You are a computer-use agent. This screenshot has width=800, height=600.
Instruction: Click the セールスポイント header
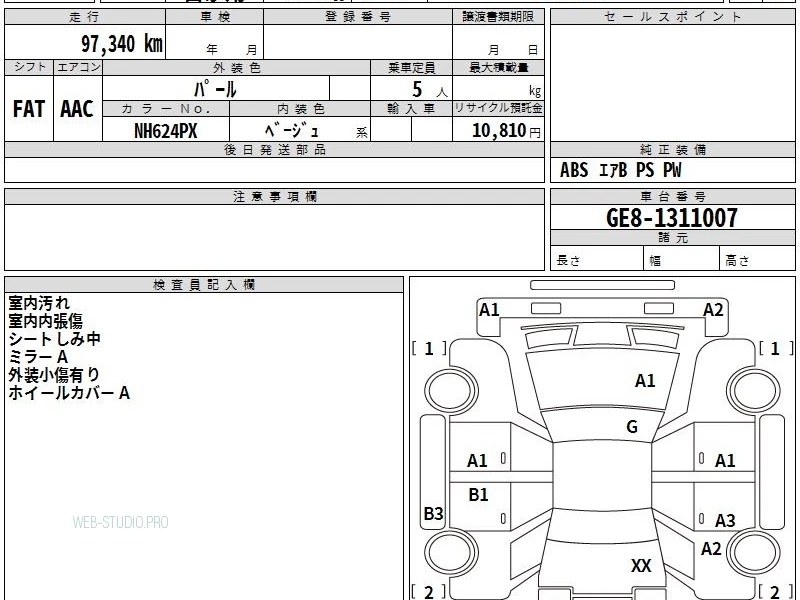point(672,17)
